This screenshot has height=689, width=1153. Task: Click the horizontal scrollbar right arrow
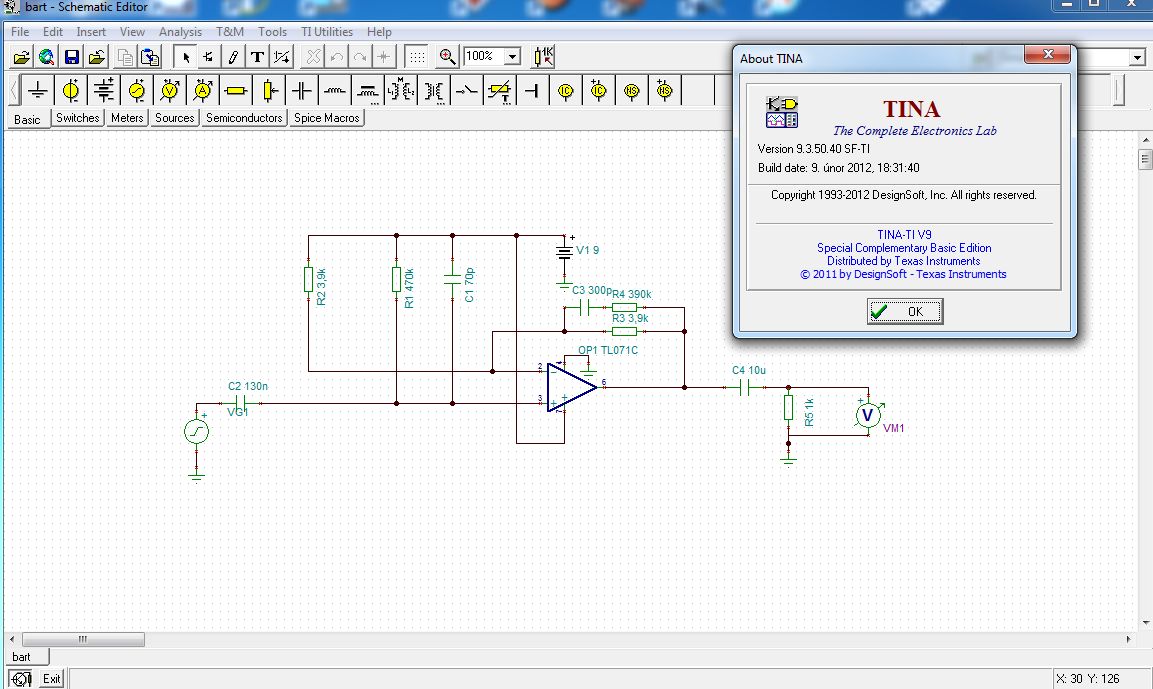[1129, 640]
